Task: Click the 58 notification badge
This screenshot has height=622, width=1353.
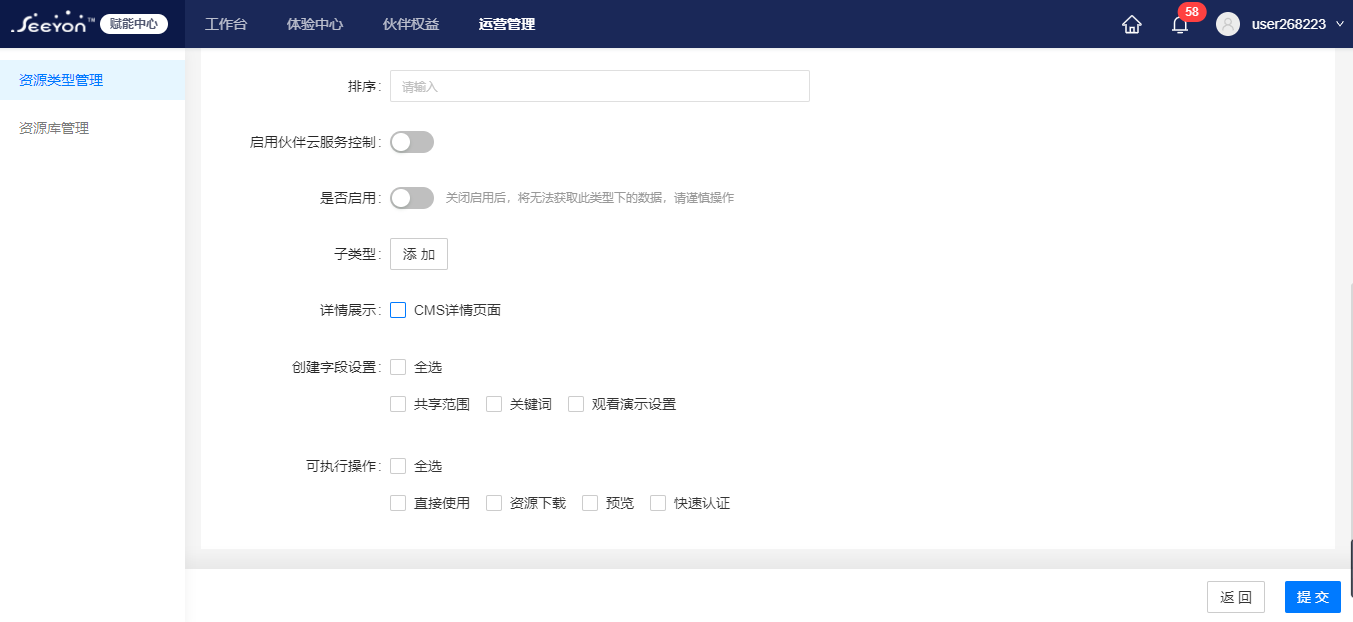Action: 1192,12
